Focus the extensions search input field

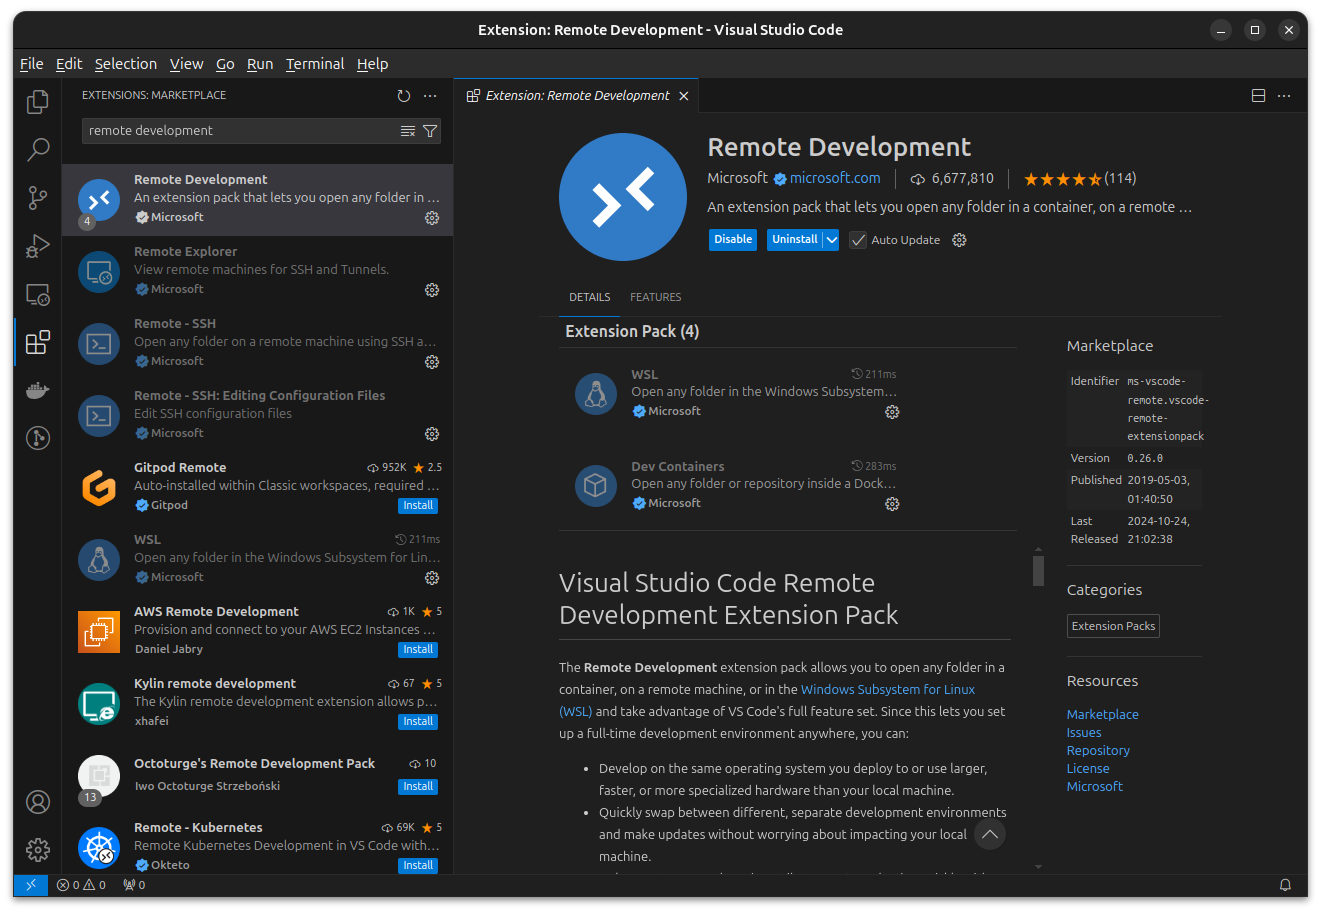point(240,131)
